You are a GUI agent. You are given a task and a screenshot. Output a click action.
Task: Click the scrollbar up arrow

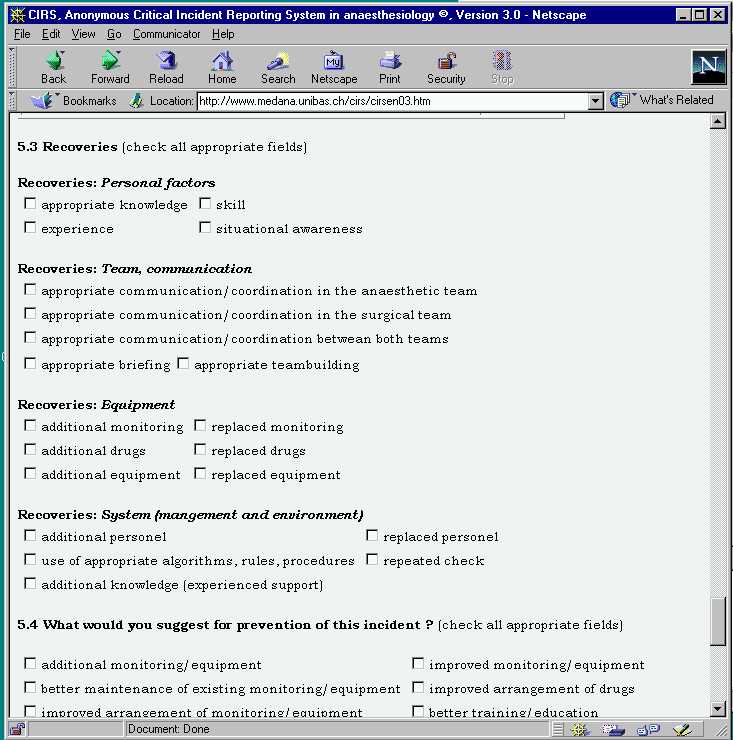pos(717,122)
